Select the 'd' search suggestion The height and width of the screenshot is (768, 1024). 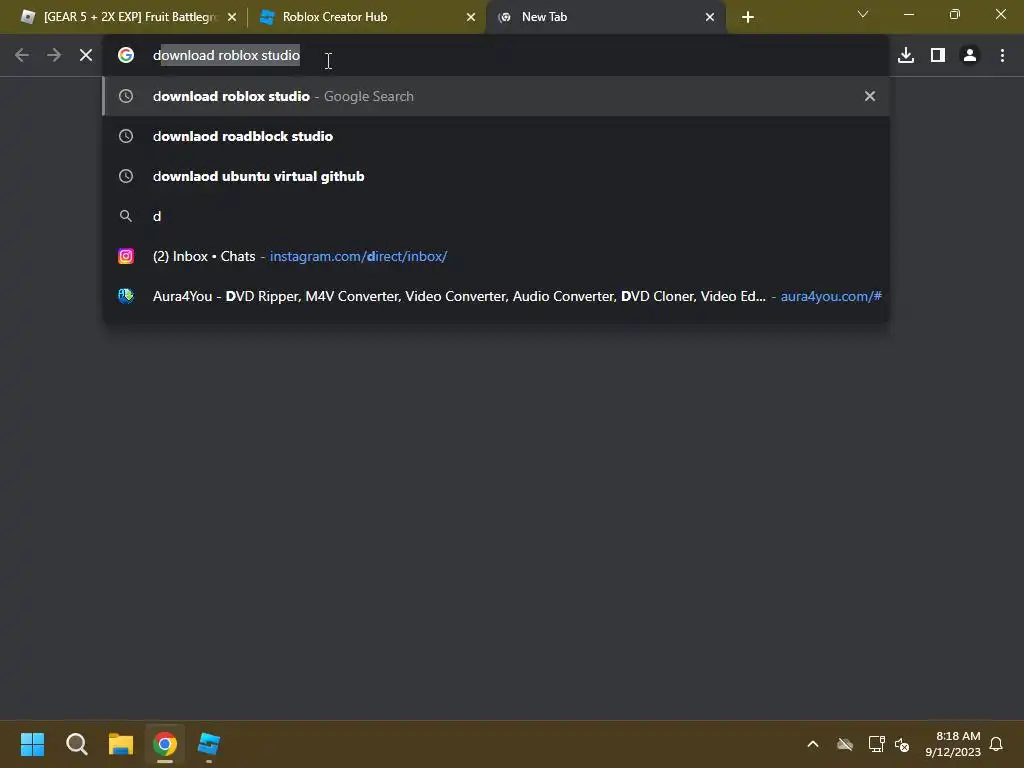point(496,216)
